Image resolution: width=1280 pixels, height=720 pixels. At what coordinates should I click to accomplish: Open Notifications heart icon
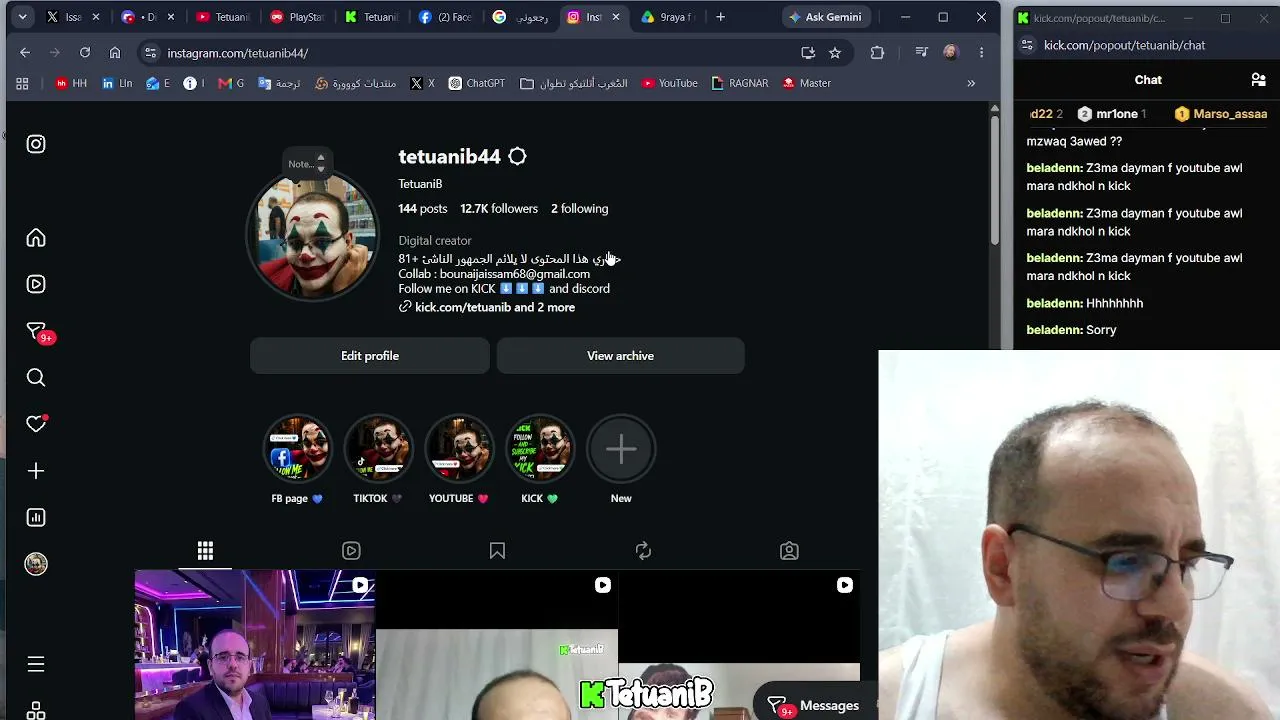coord(36,424)
